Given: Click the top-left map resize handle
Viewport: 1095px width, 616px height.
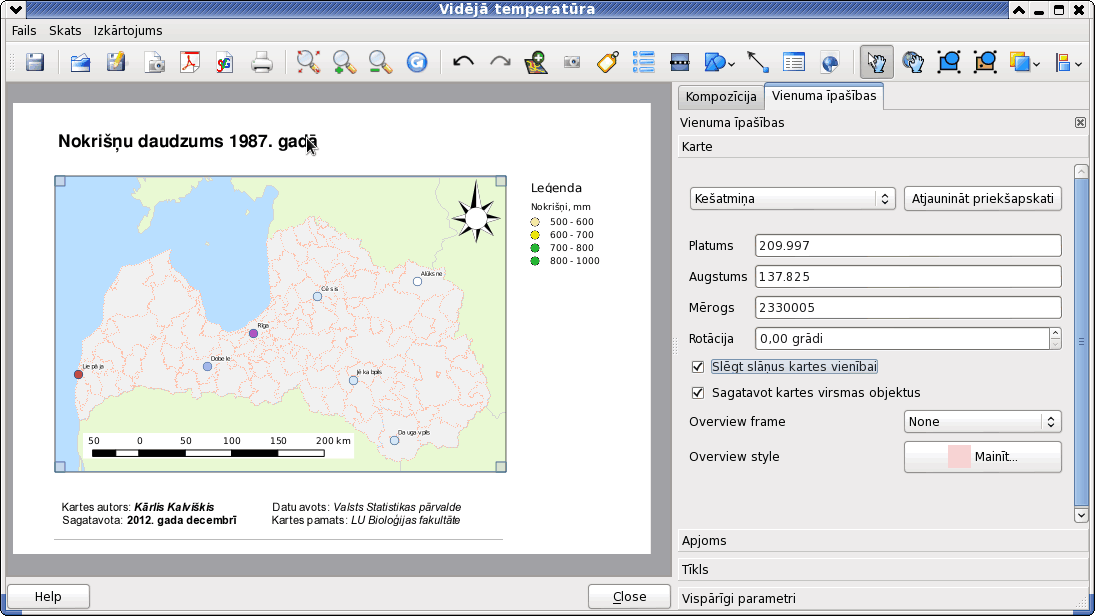Looking at the screenshot, I should (x=60, y=182).
